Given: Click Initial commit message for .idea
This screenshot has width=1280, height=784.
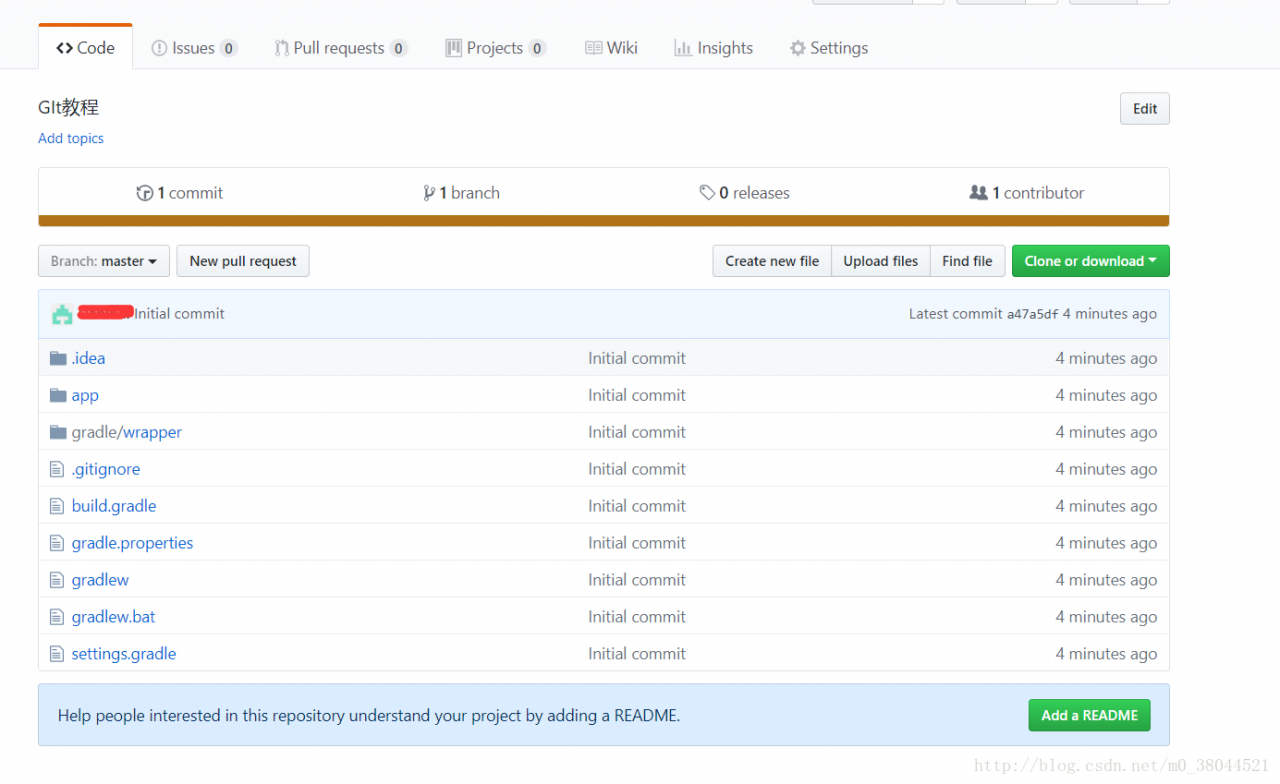Looking at the screenshot, I should click(x=637, y=358).
